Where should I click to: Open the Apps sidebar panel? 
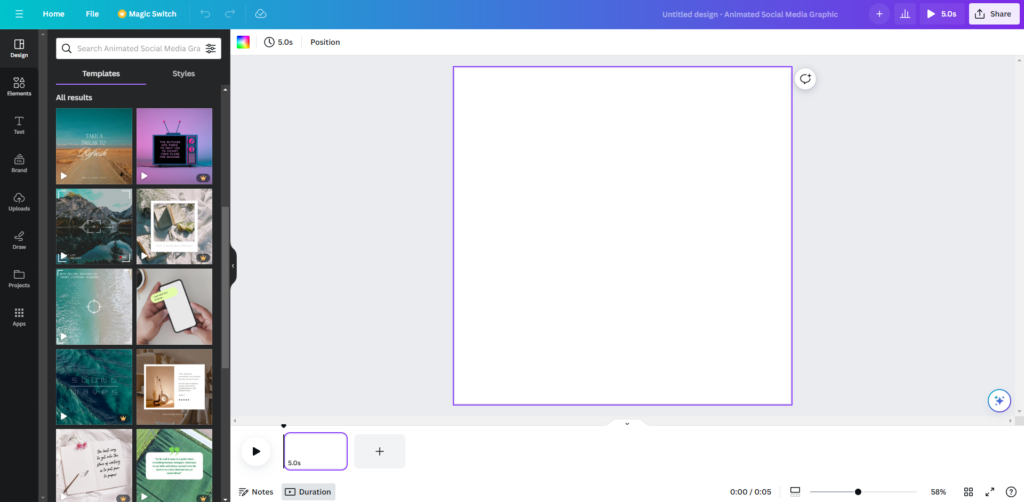pyautogui.click(x=19, y=317)
